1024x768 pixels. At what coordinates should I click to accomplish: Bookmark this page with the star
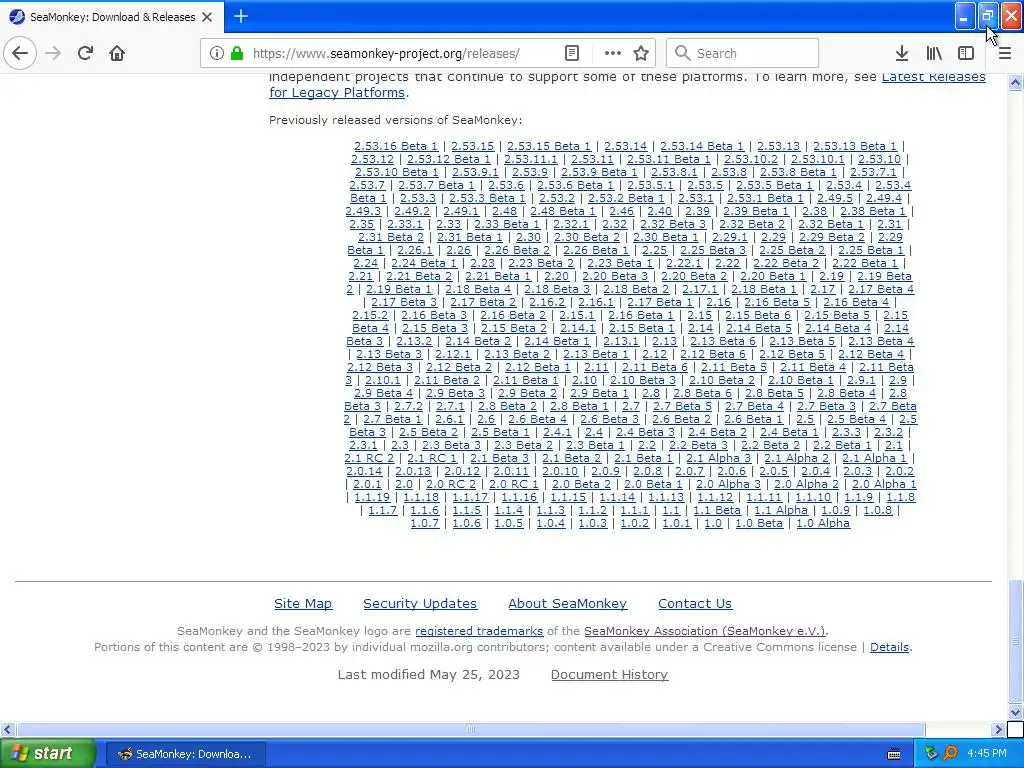click(641, 53)
